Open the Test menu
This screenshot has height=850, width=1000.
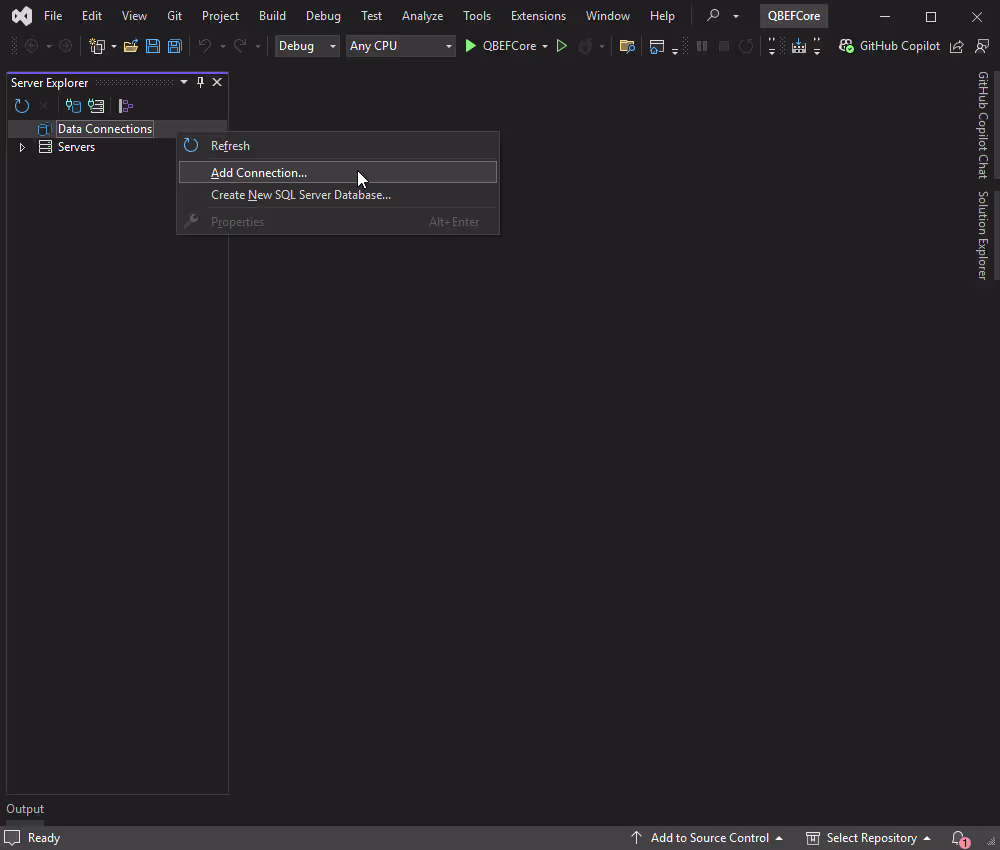[x=371, y=16]
